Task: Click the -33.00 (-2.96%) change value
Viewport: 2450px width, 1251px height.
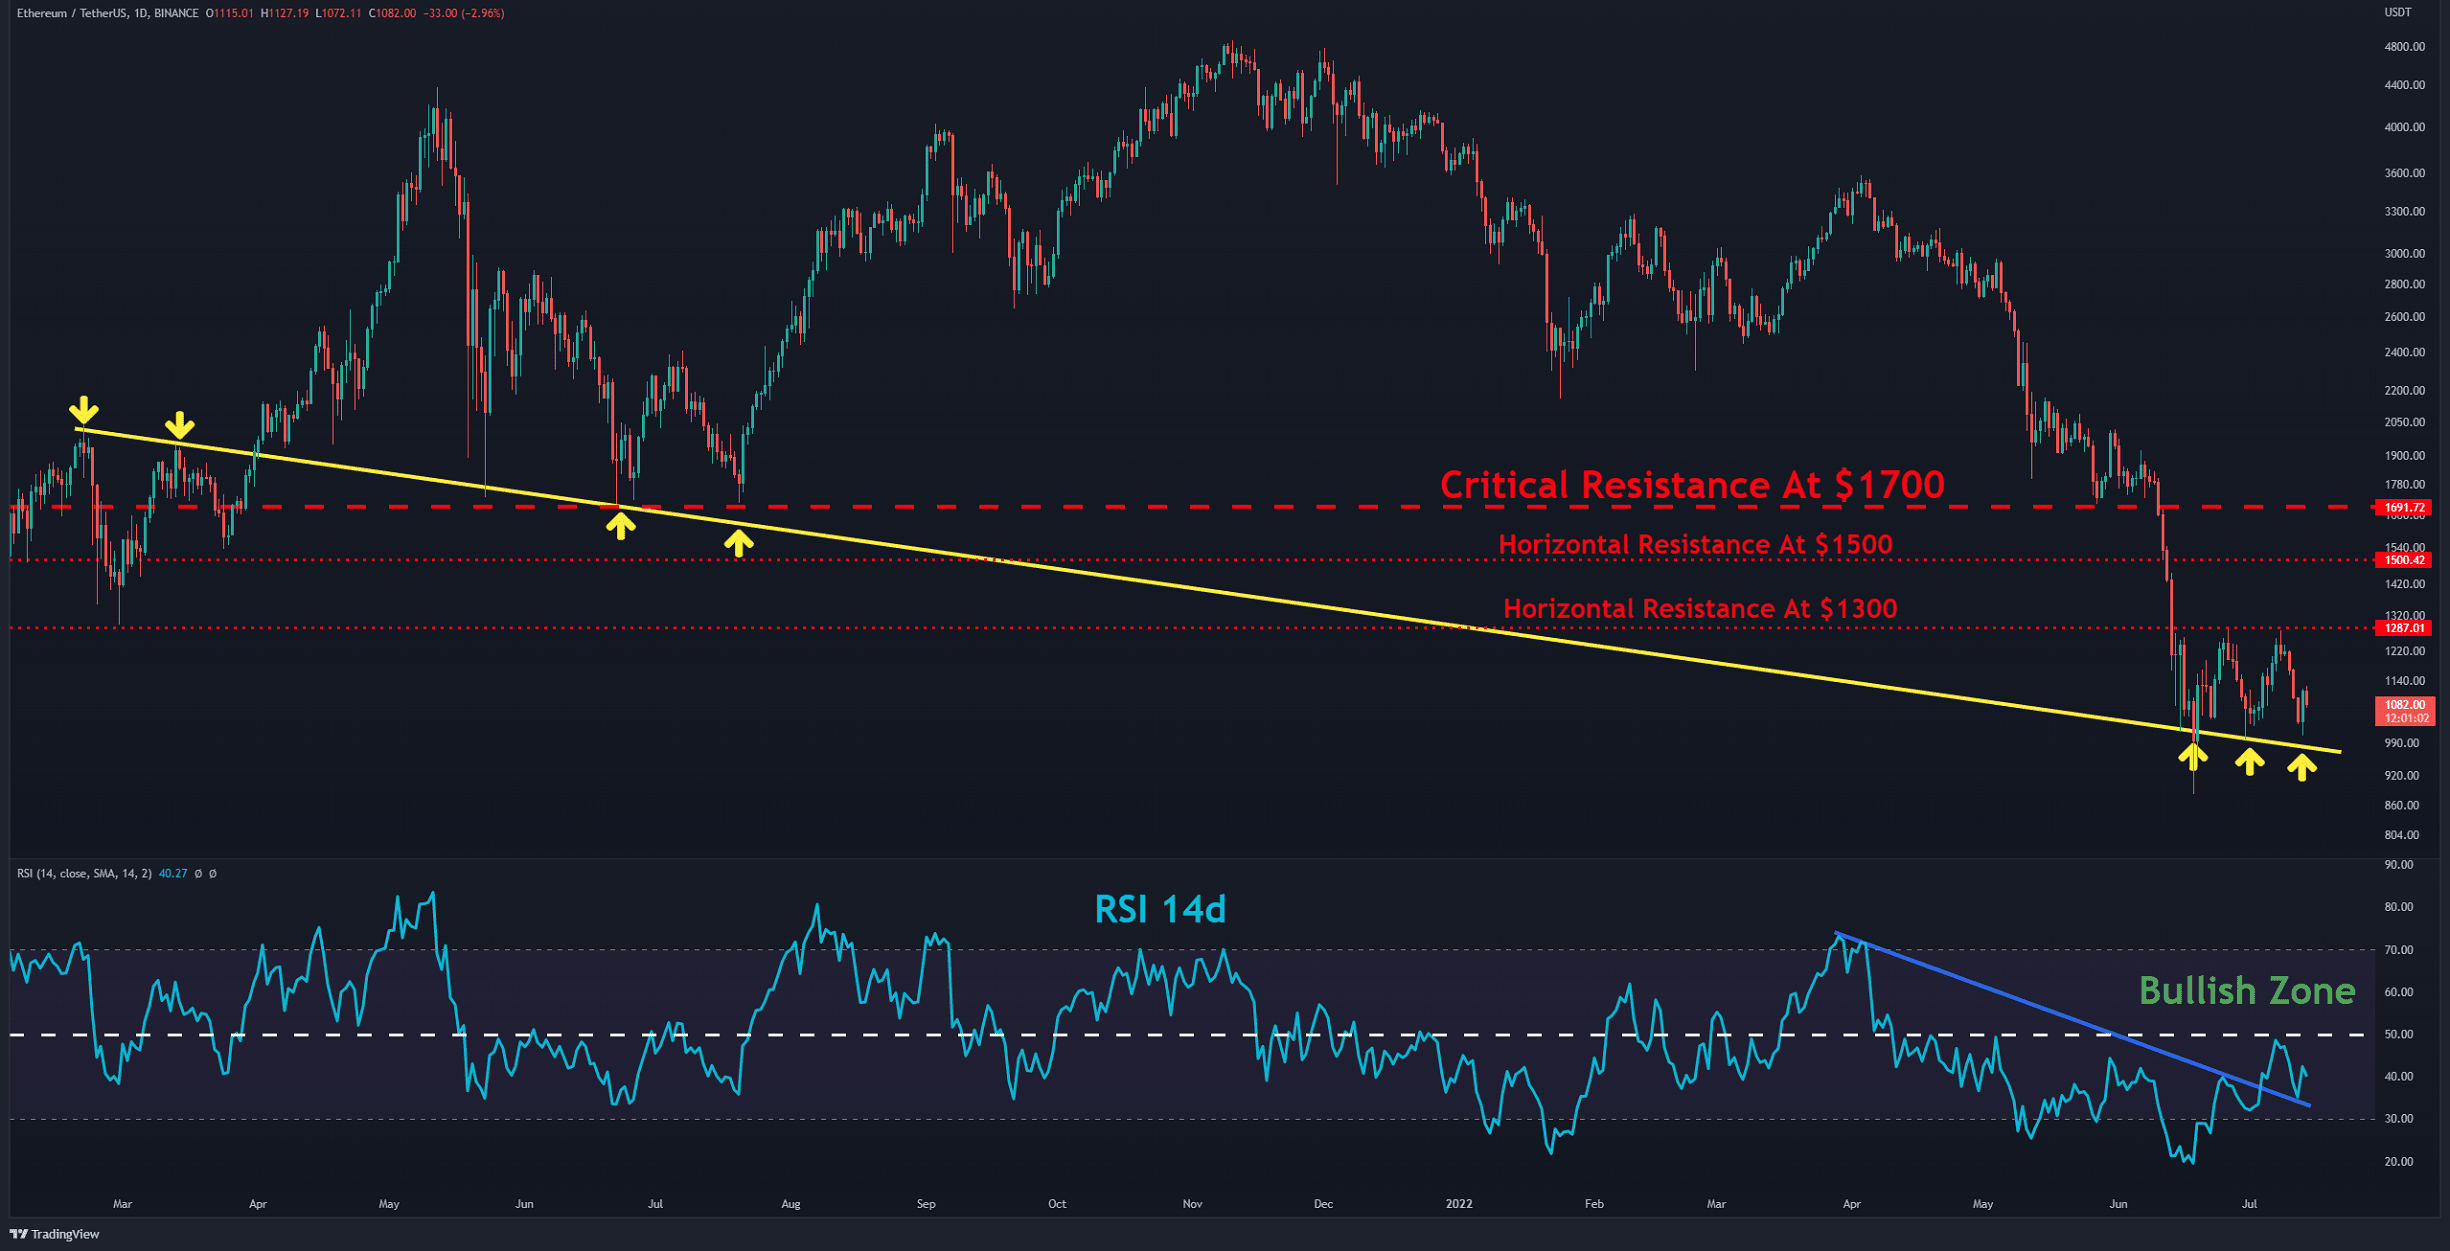Action: pyautogui.click(x=463, y=13)
